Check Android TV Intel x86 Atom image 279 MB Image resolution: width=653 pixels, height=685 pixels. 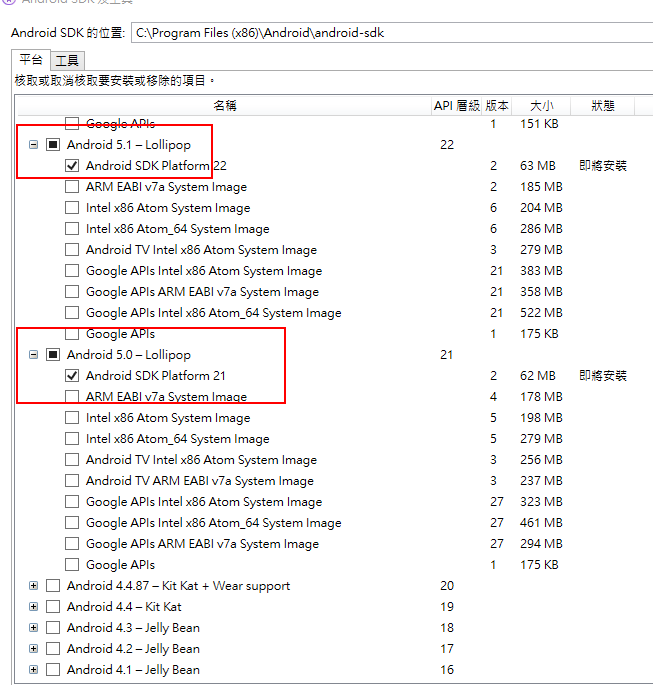72,250
